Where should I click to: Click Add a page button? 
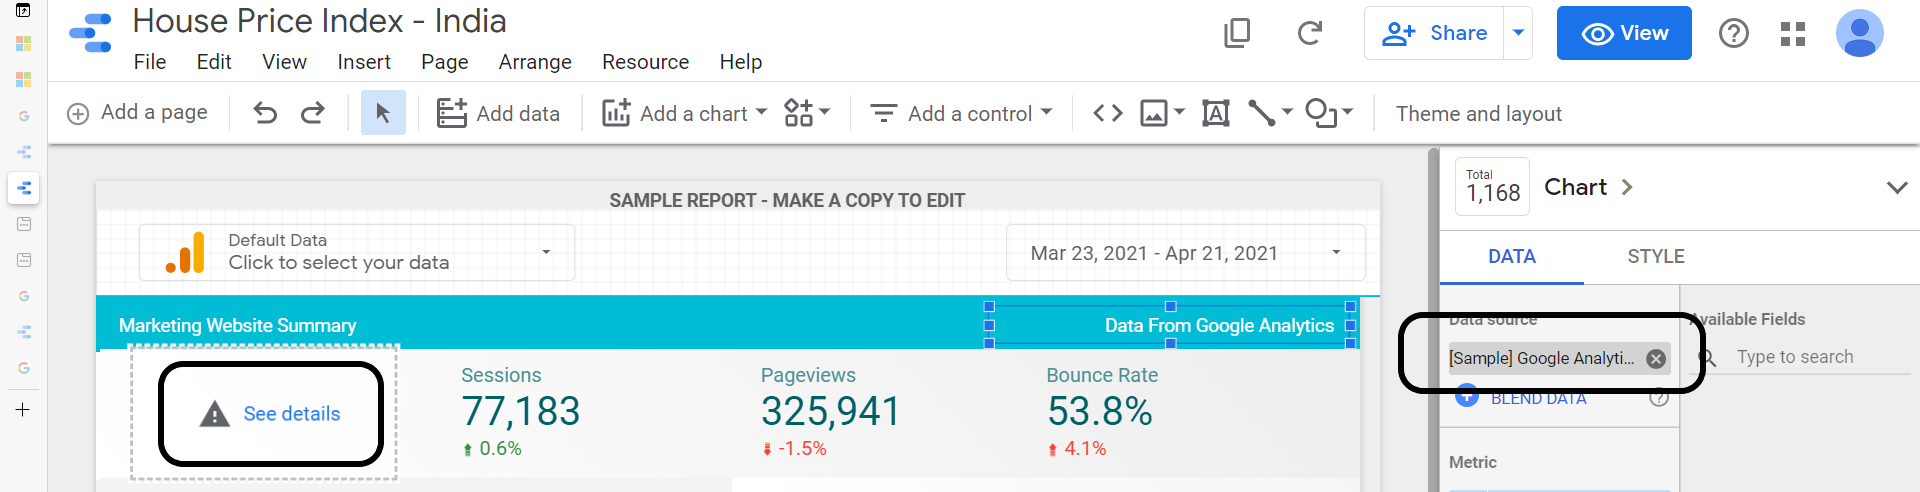click(137, 113)
